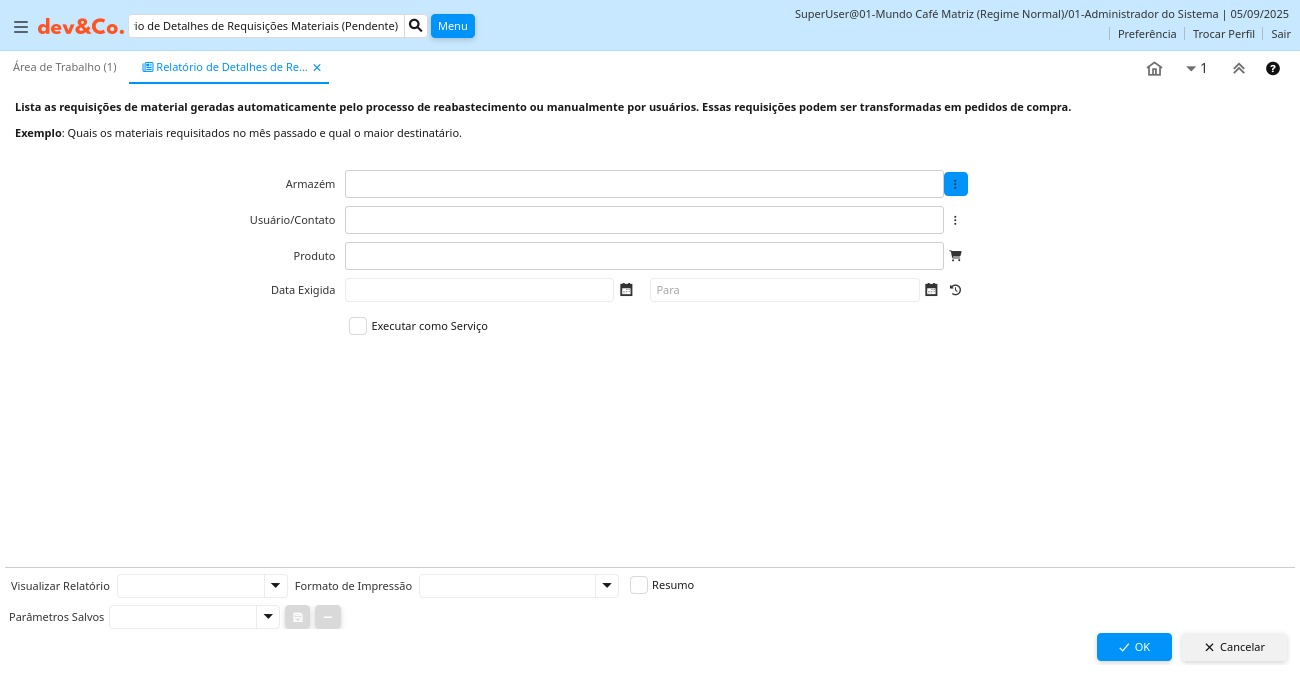Click the search magnifier icon
The width and height of the screenshot is (1300, 674).
[416, 26]
